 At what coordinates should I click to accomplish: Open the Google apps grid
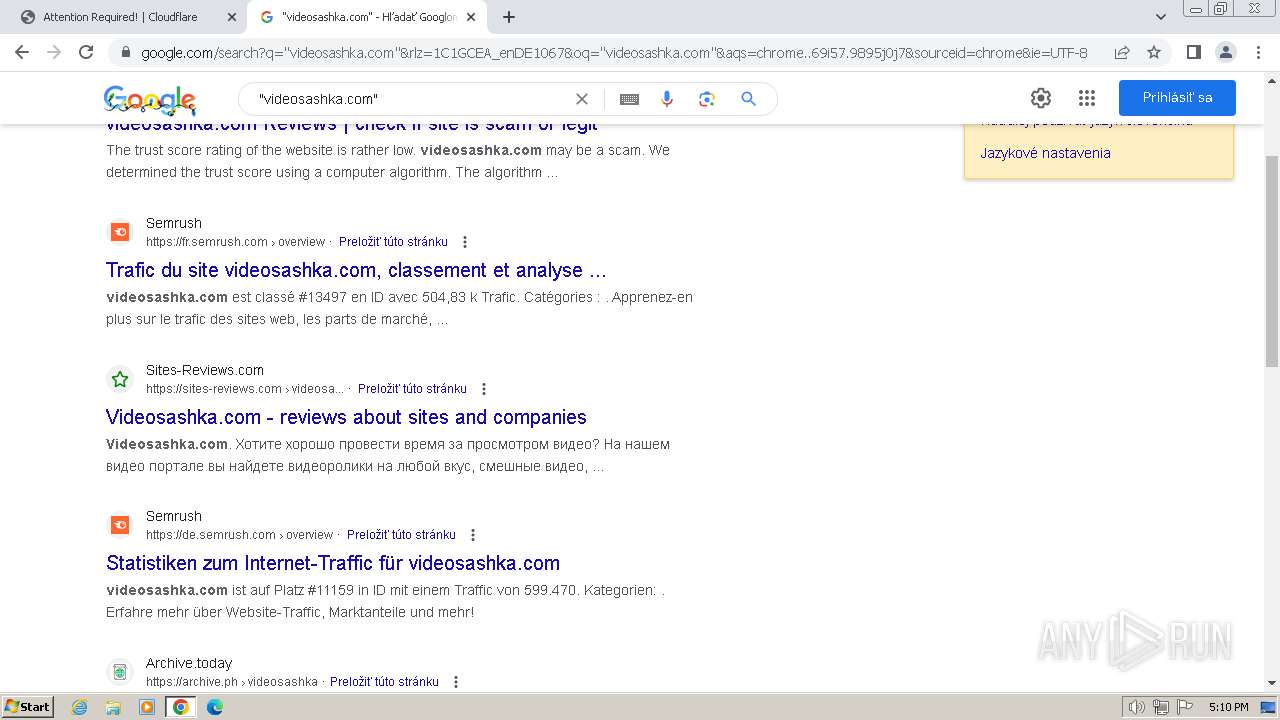point(1087,98)
